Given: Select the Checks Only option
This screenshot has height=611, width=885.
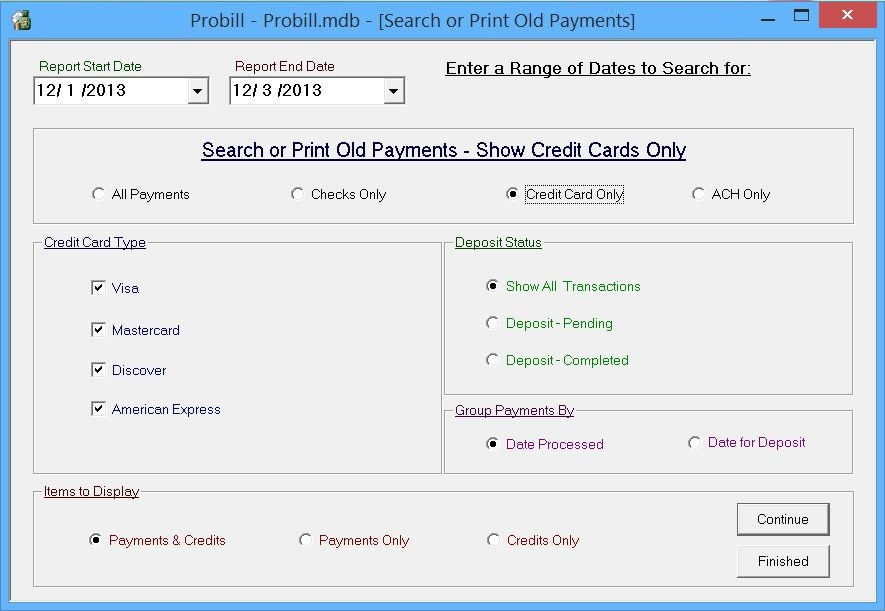Looking at the screenshot, I should 297,194.
